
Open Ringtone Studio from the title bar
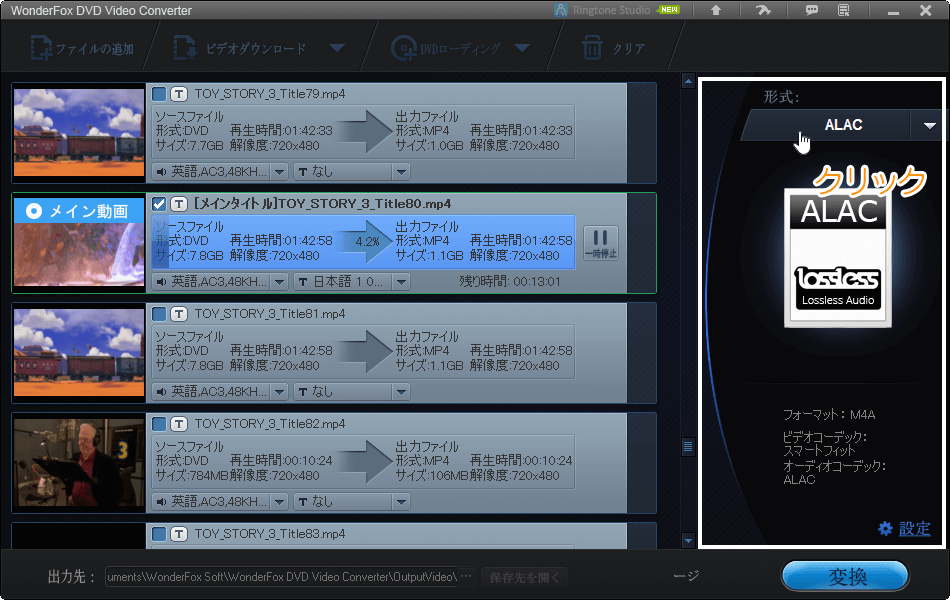point(617,10)
